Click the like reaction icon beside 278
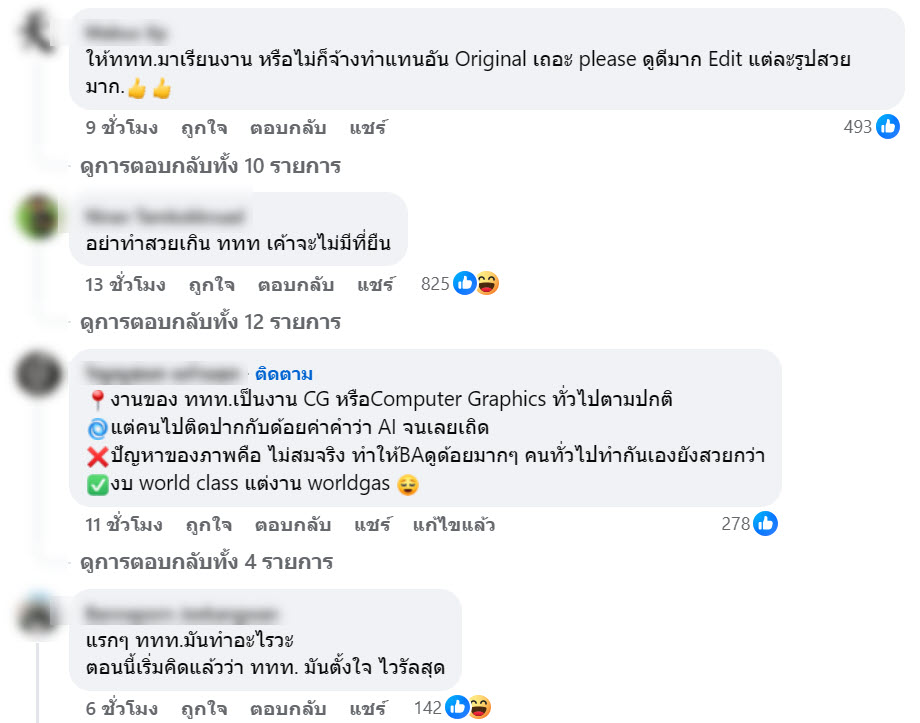The width and height of the screenshot is (920, 723). pos(766,524)
